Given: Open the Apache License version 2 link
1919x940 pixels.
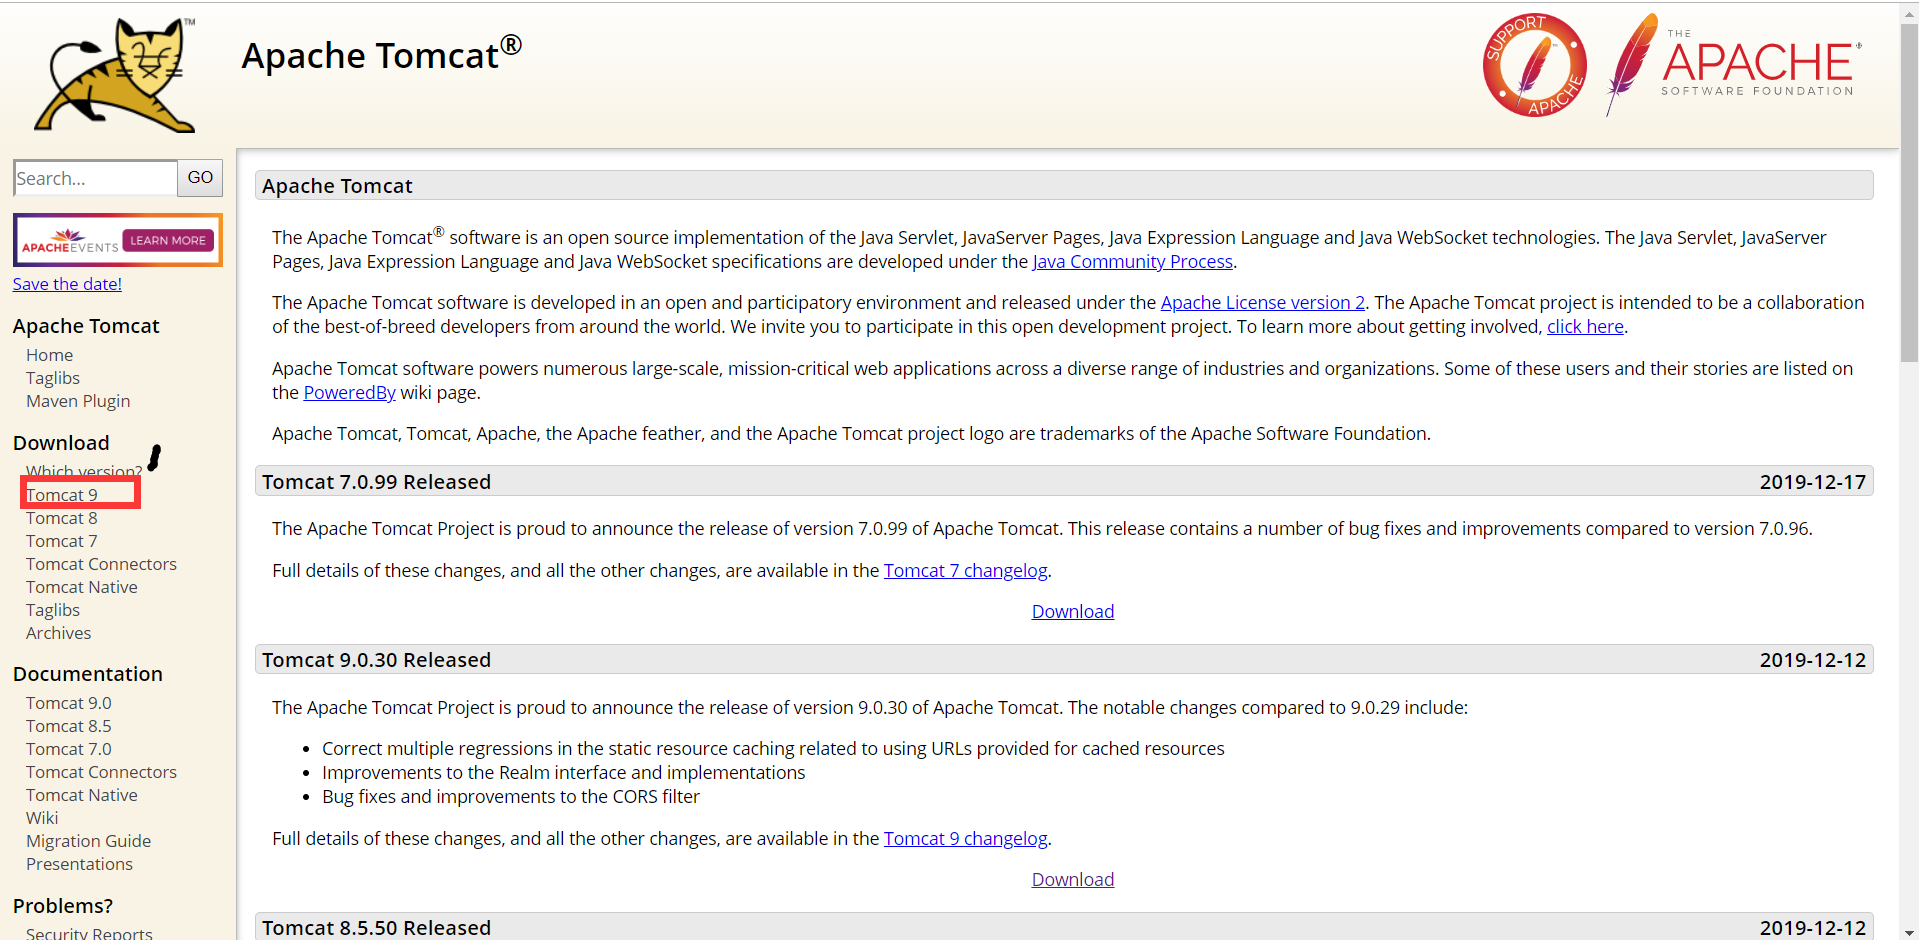Looking at the screenshot, I should click(x=1262, y=303).
